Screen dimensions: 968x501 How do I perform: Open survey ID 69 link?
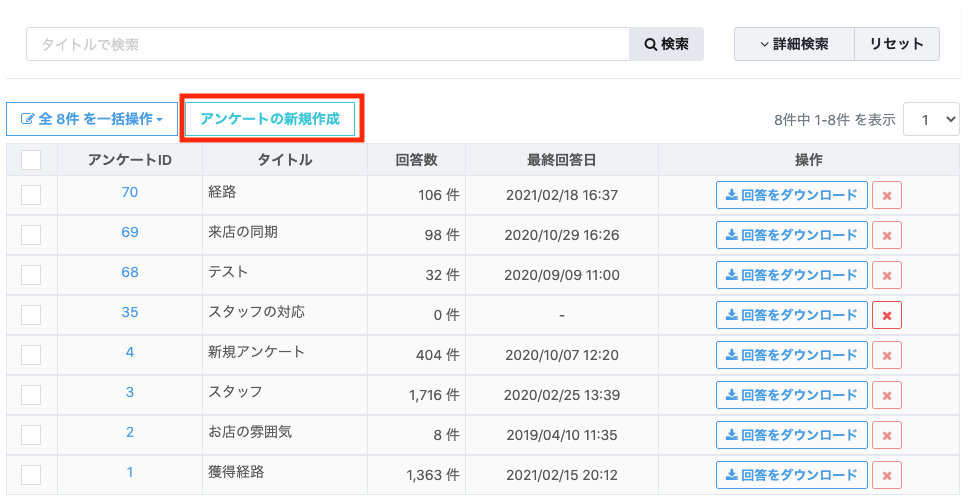coord(130,233)
